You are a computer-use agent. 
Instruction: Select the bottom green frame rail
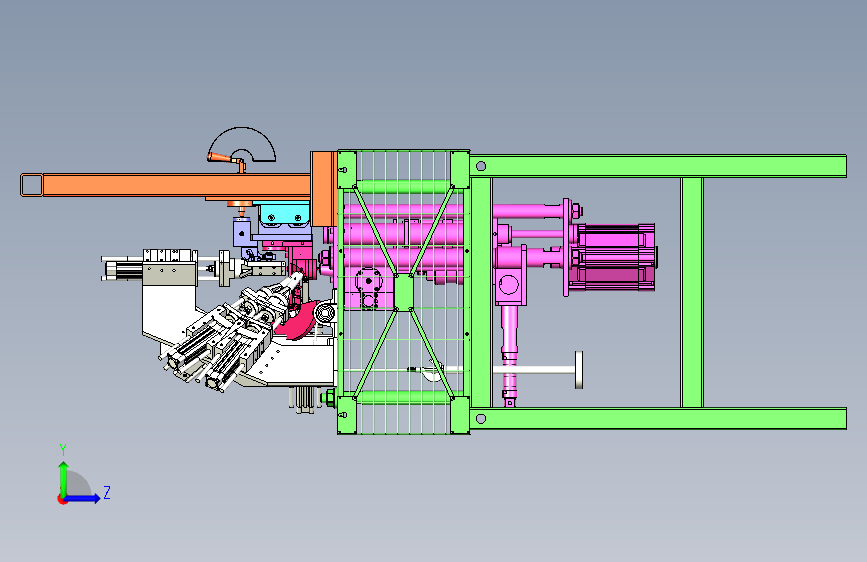[x=658, y=419]
